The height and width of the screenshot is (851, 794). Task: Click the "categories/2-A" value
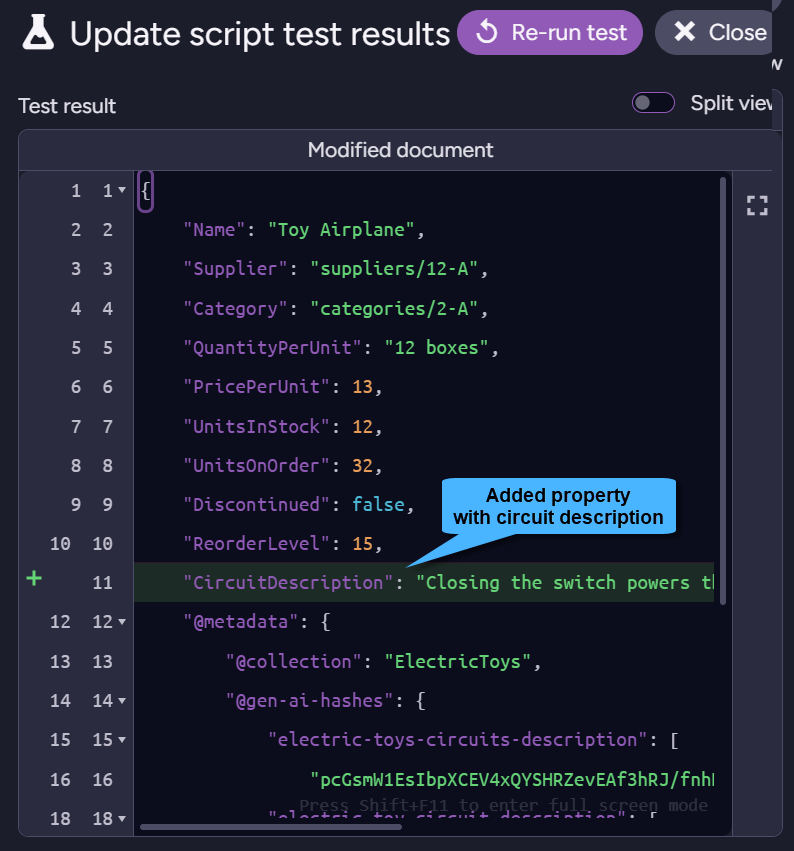coord(395,309)
